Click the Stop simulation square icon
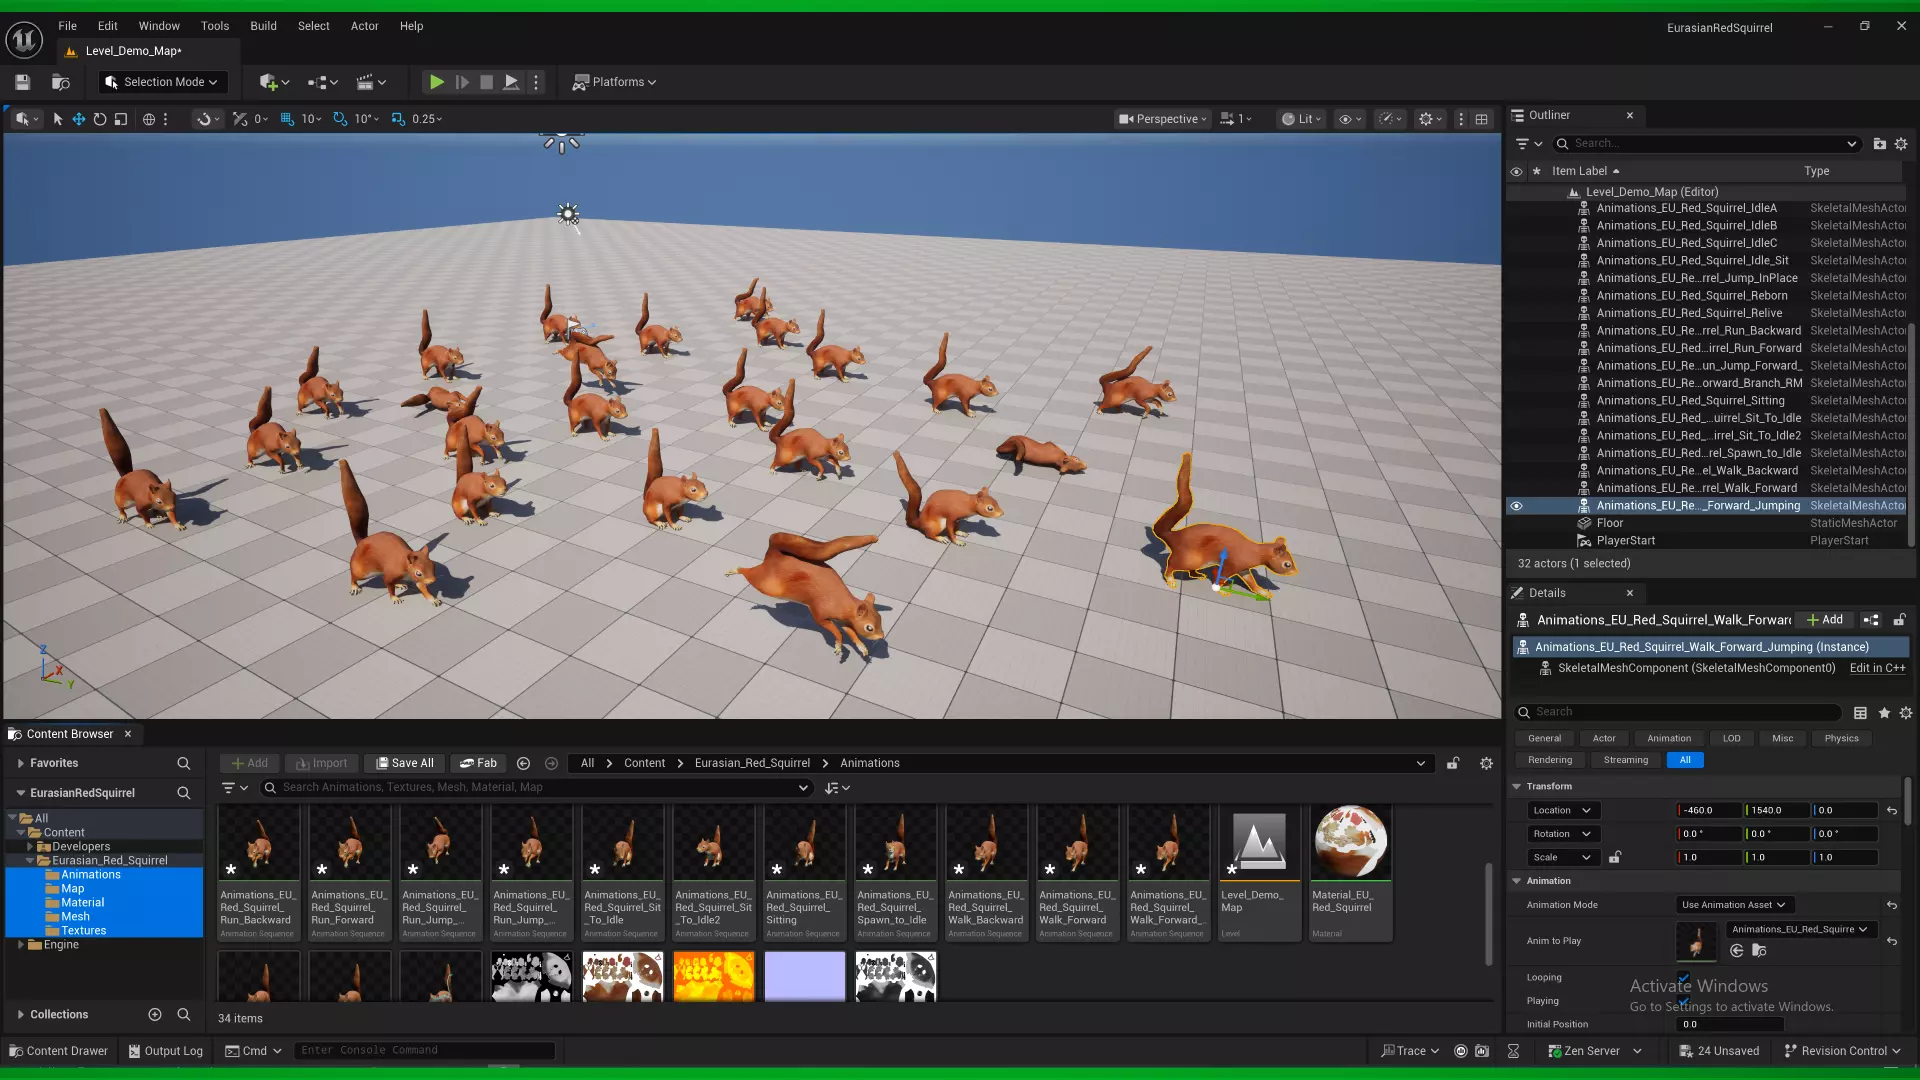This screenshot has width=1920, height=1080. point(486,82)
